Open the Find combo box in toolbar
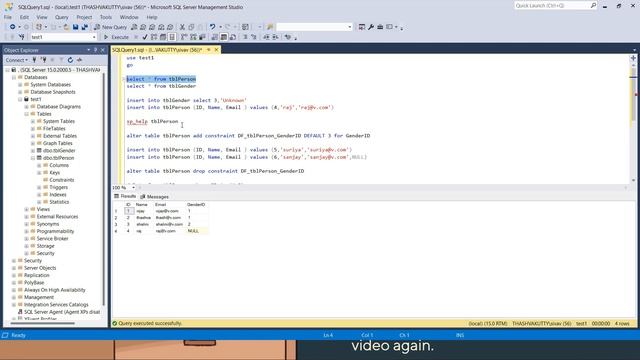The width and height of the screenshot is (640, 360). point(314,27)
